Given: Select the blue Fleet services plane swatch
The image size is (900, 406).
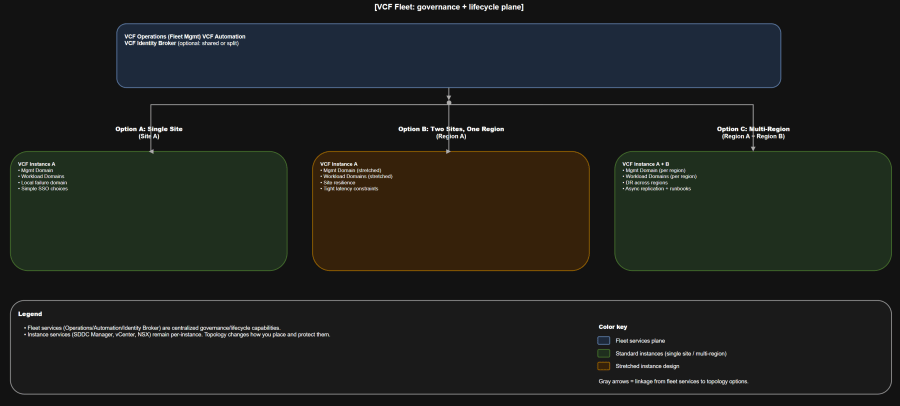Looking at the screenshot, I should 603,341.
